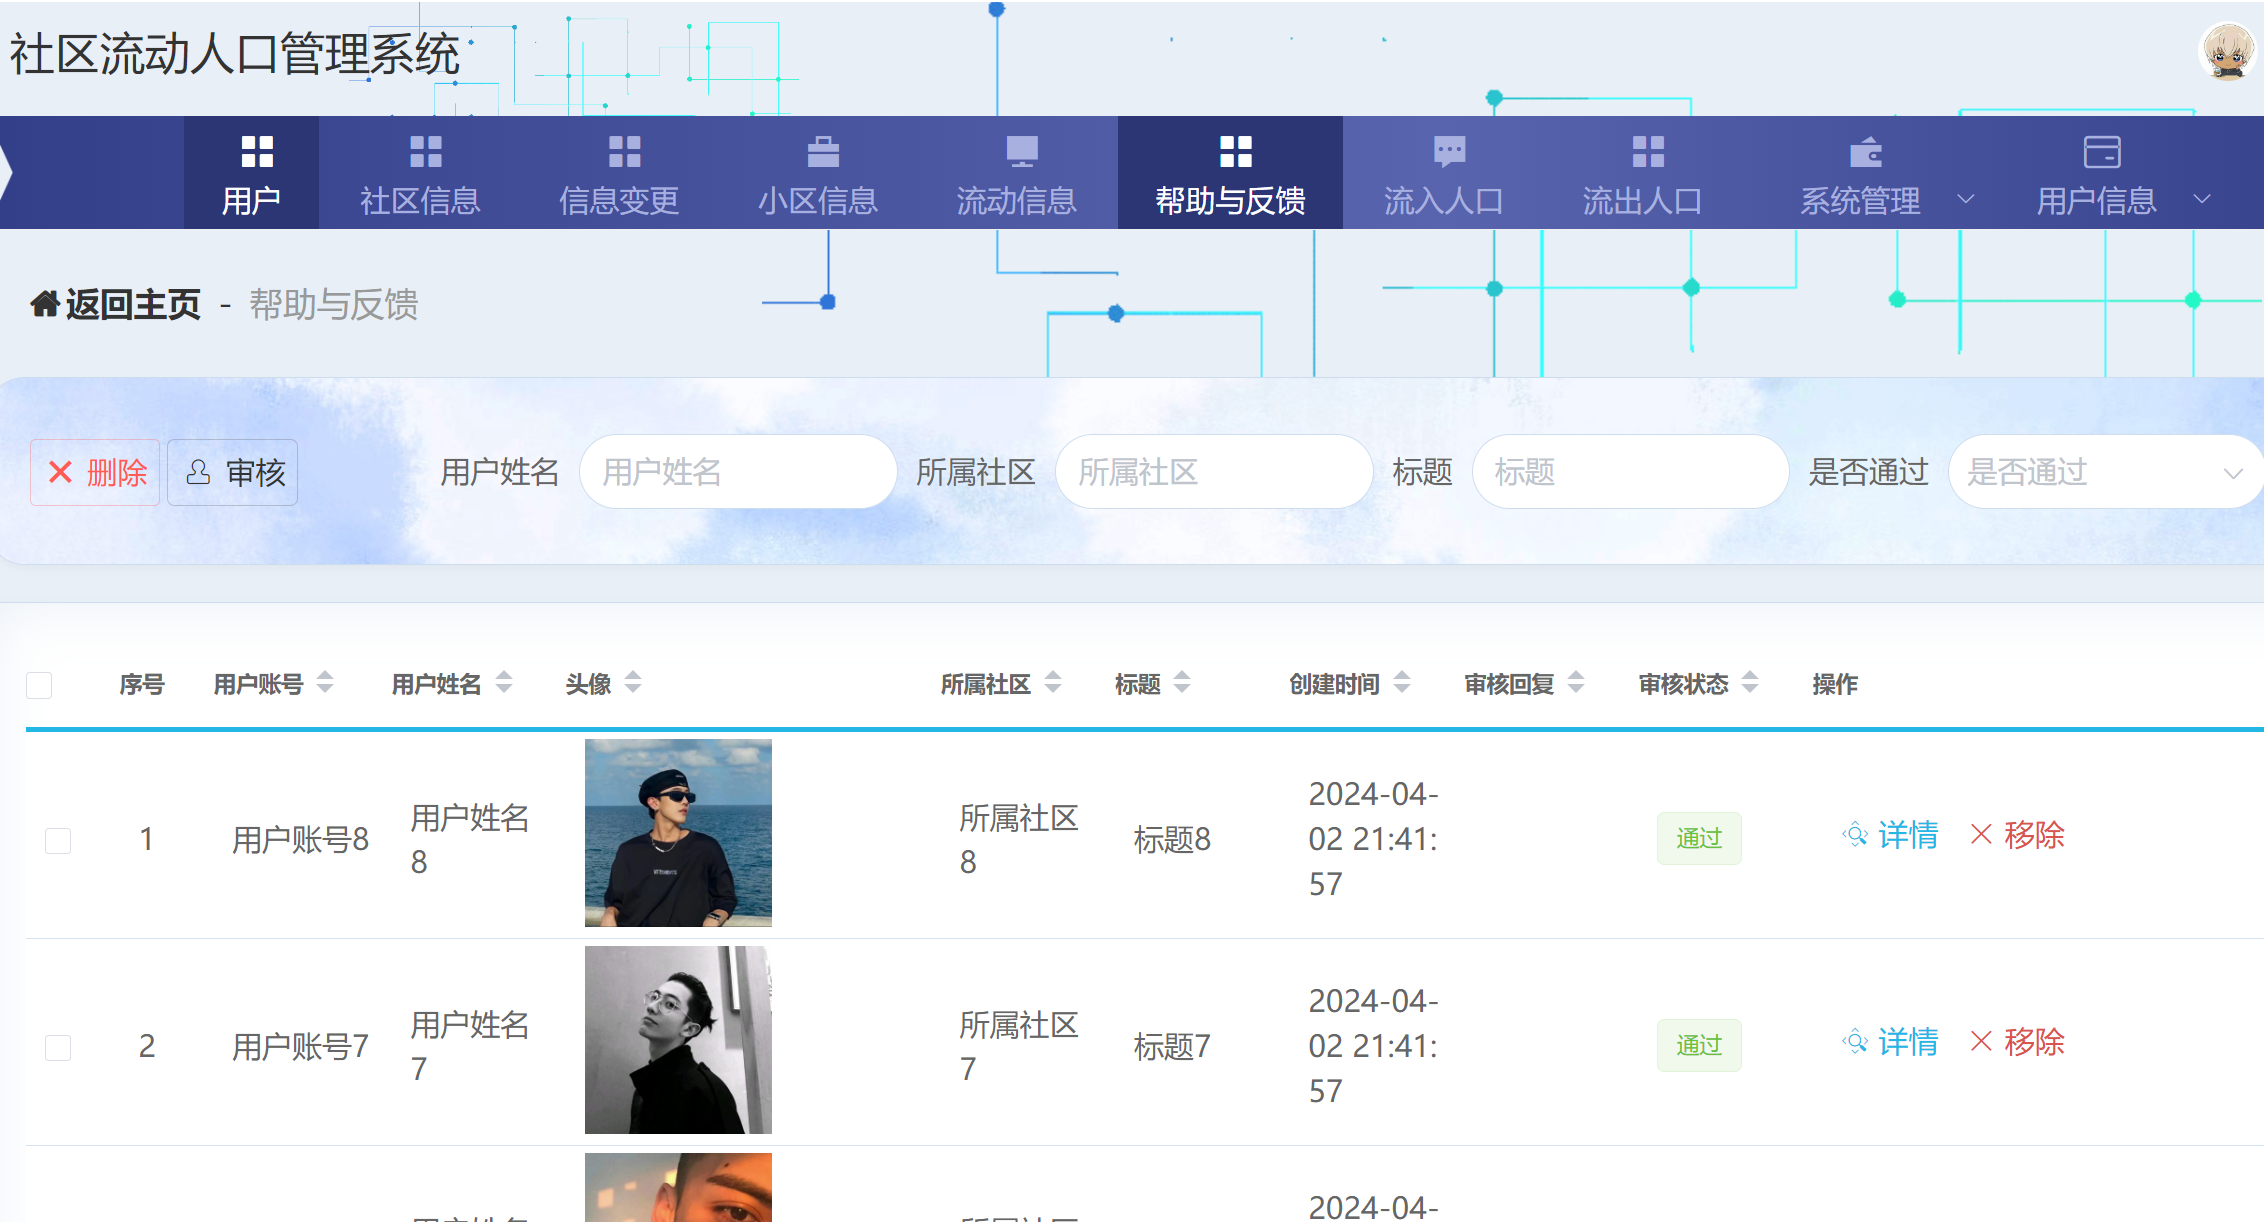
Task: Click the 小区信息 briefcase icon
Action: pyautogui.click(x=822, y=151)
